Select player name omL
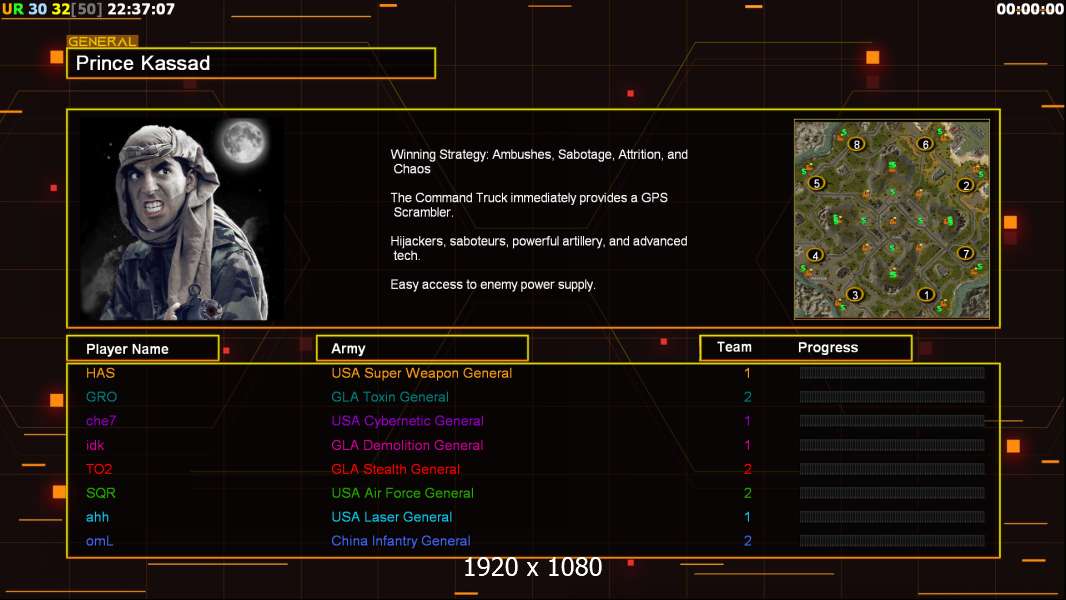Viewport: 1066px width, 600px height. coord(99,541)
